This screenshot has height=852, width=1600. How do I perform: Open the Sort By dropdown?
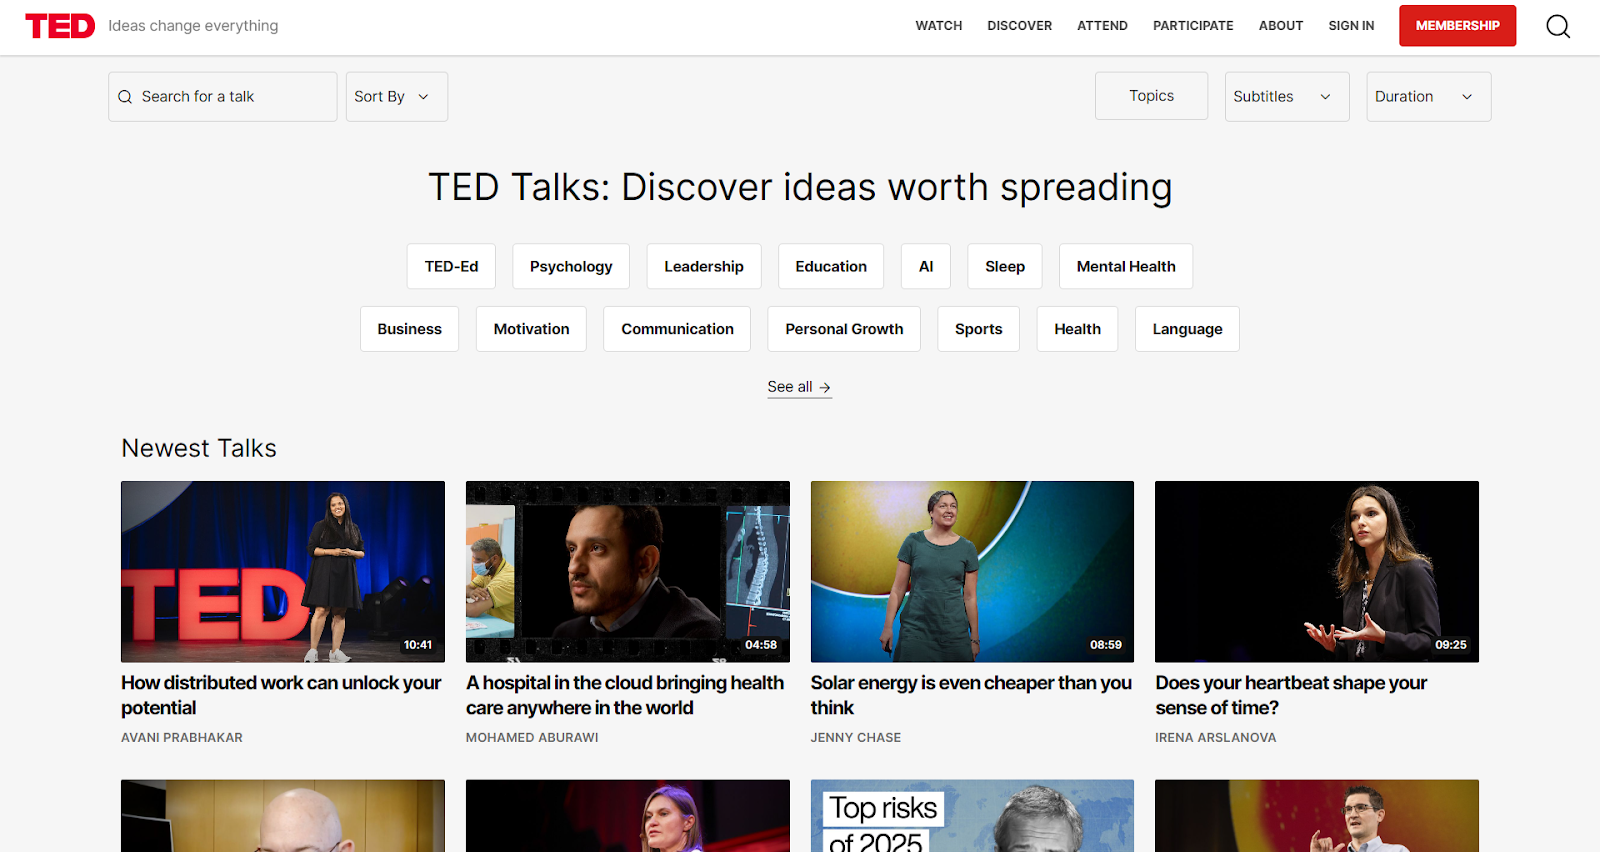point(397,97)
